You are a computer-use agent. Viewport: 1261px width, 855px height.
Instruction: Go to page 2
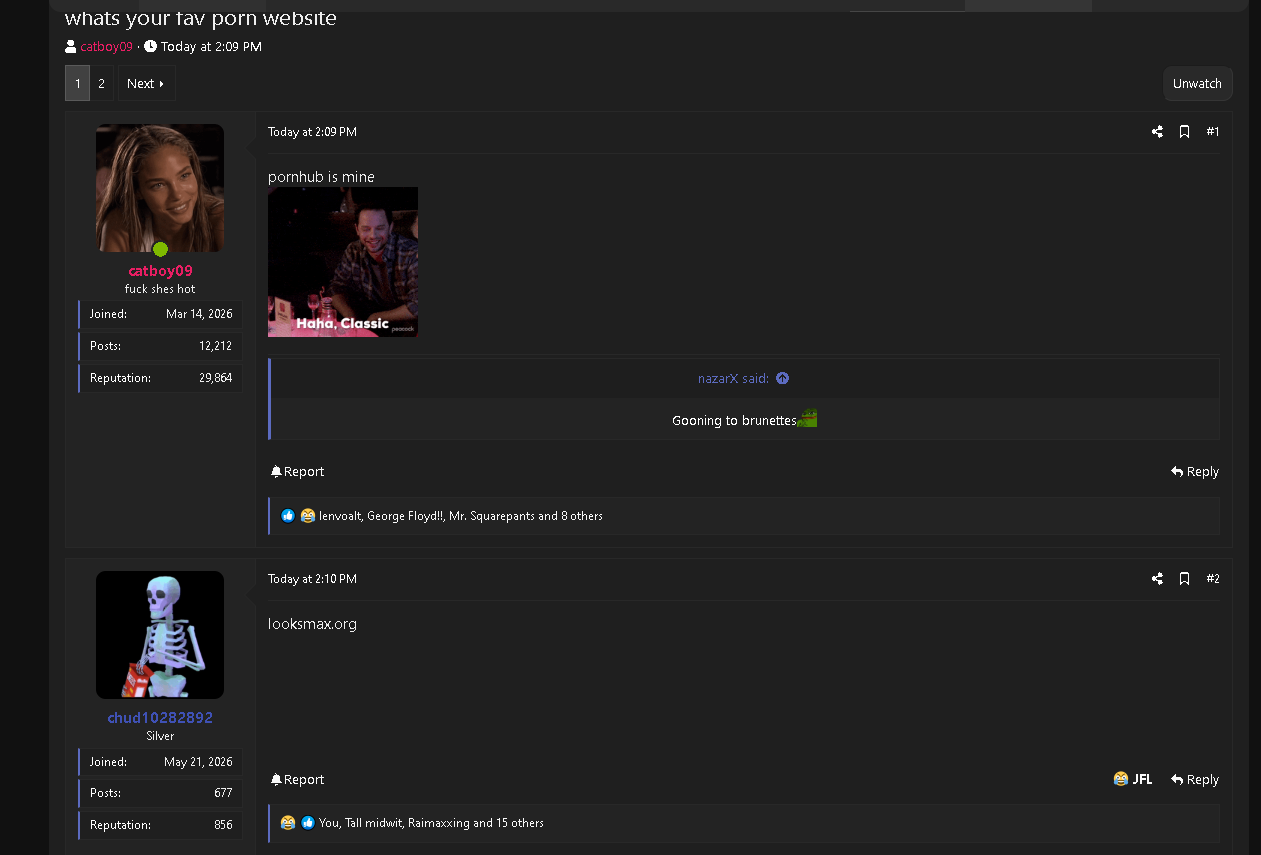101,84
